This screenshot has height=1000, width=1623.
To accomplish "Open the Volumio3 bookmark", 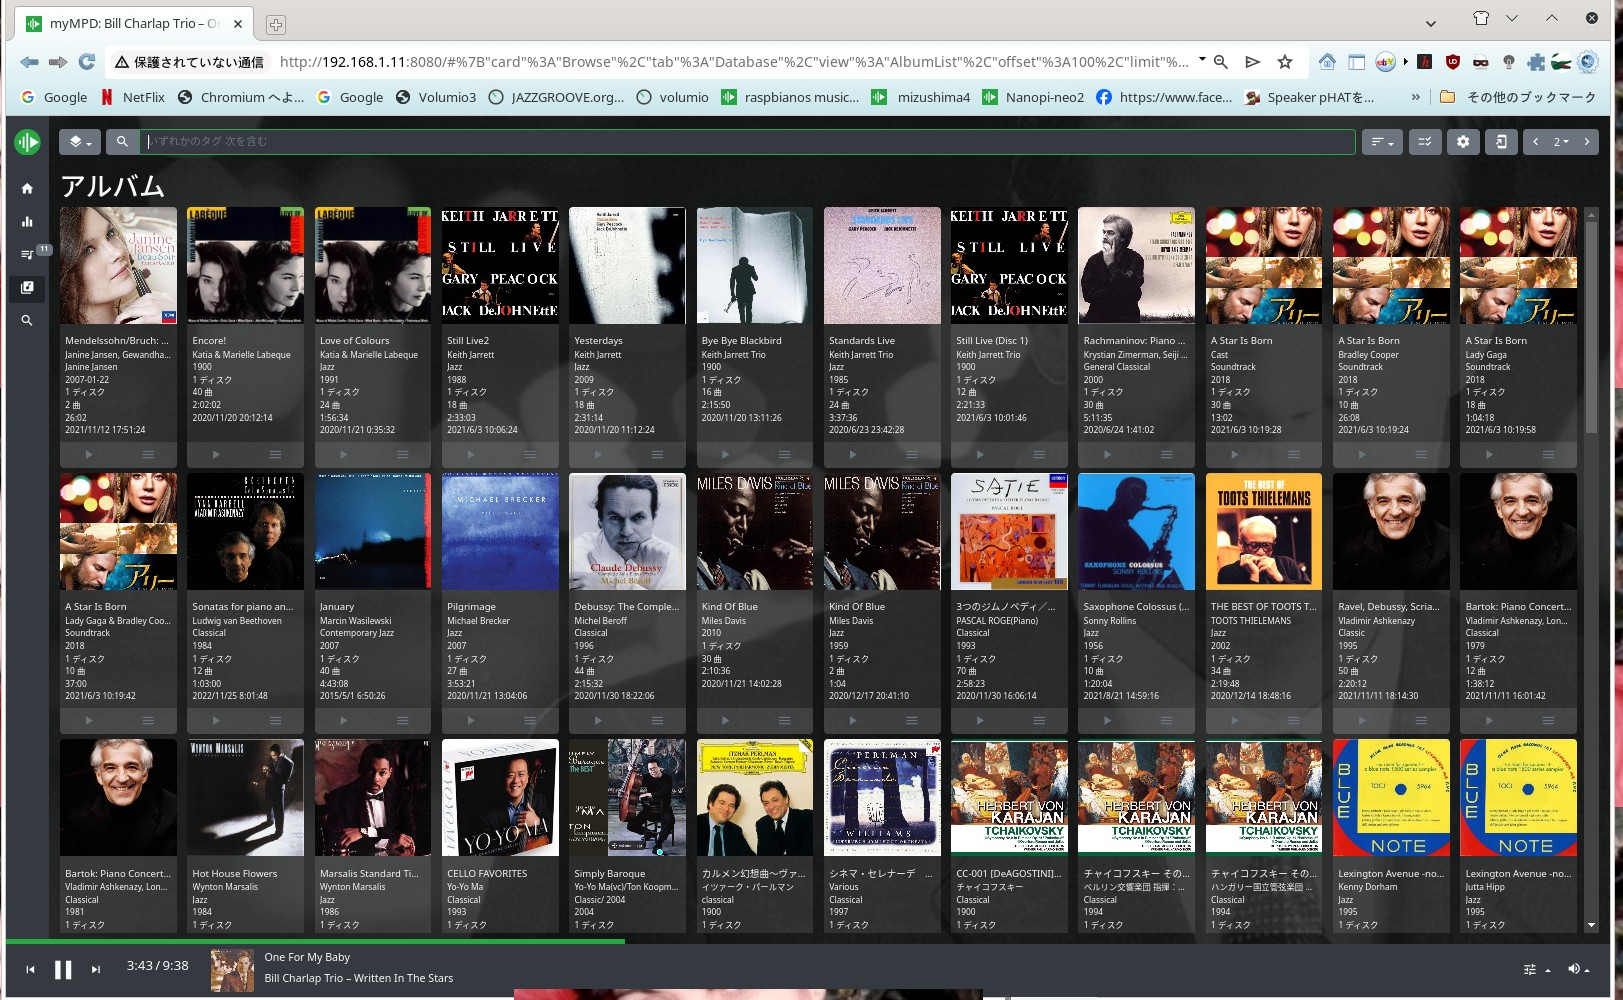I will point(436,97).
